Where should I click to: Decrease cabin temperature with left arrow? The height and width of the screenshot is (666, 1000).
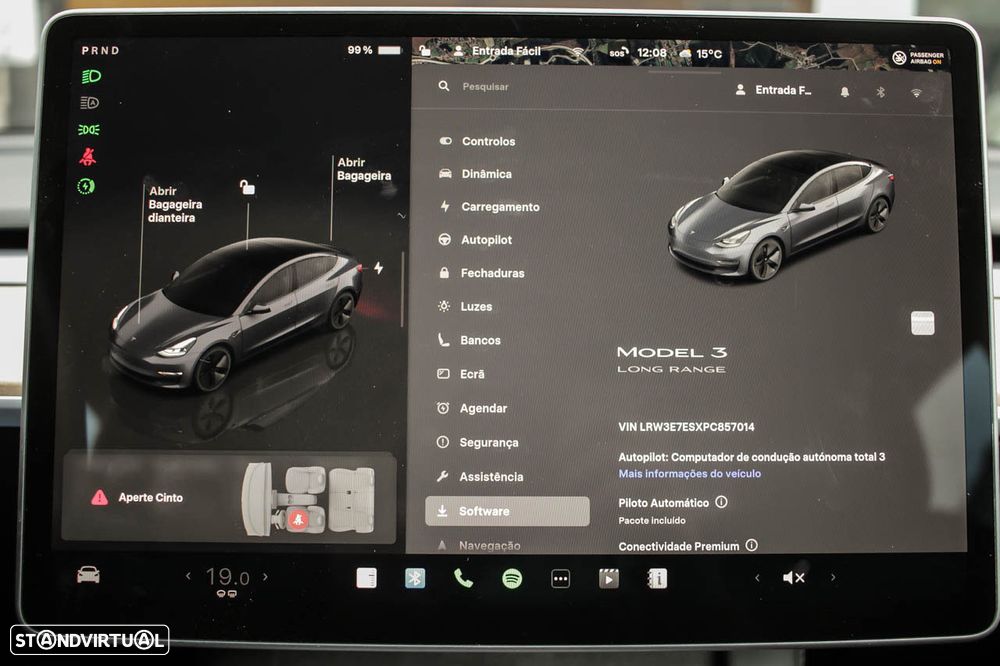(188, 577)
